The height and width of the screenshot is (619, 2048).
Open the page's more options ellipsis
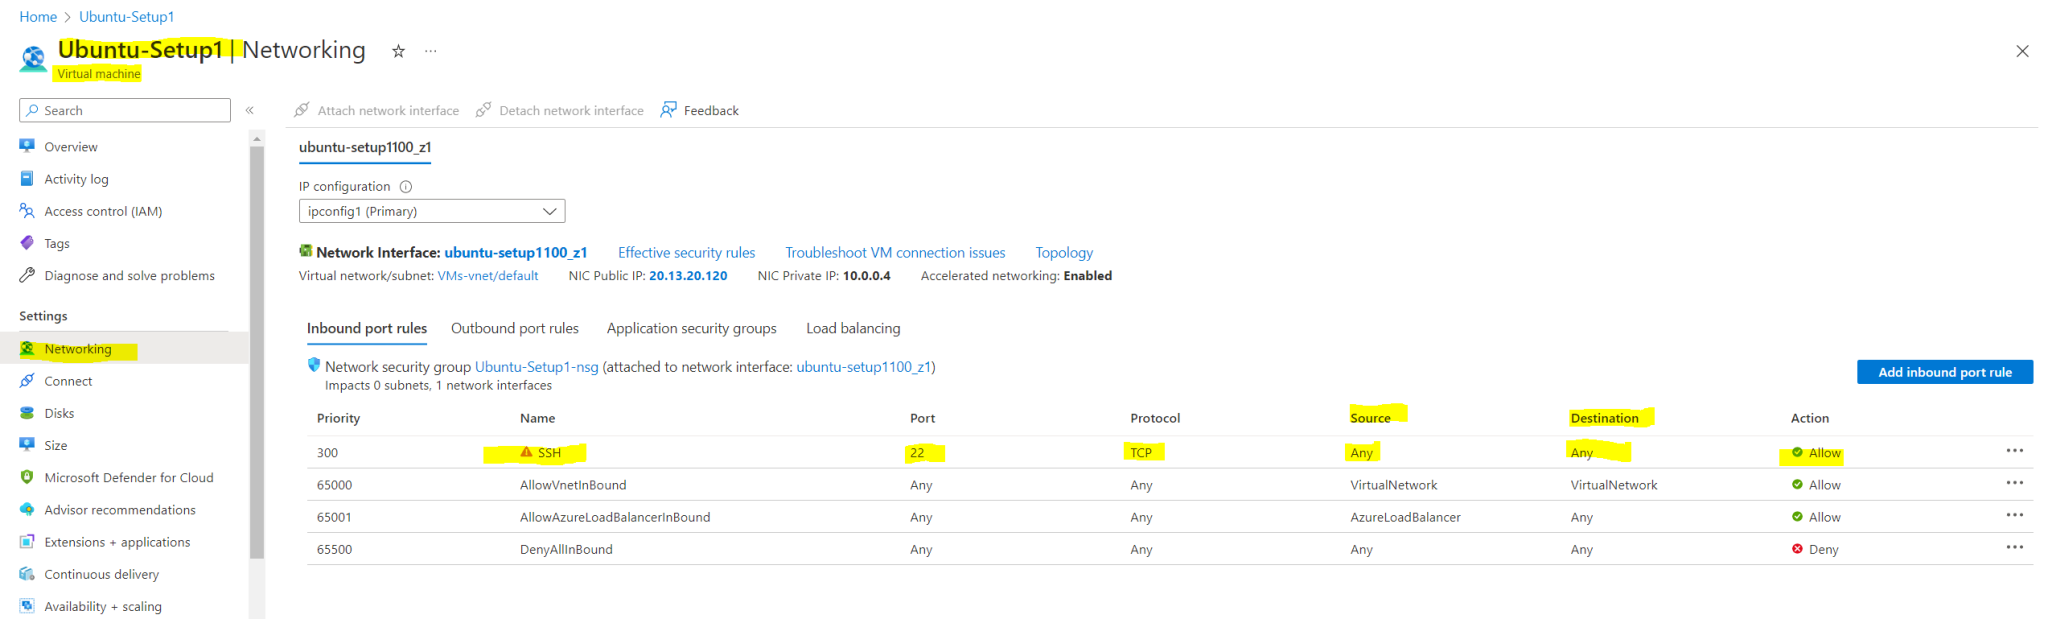point(431,51)
